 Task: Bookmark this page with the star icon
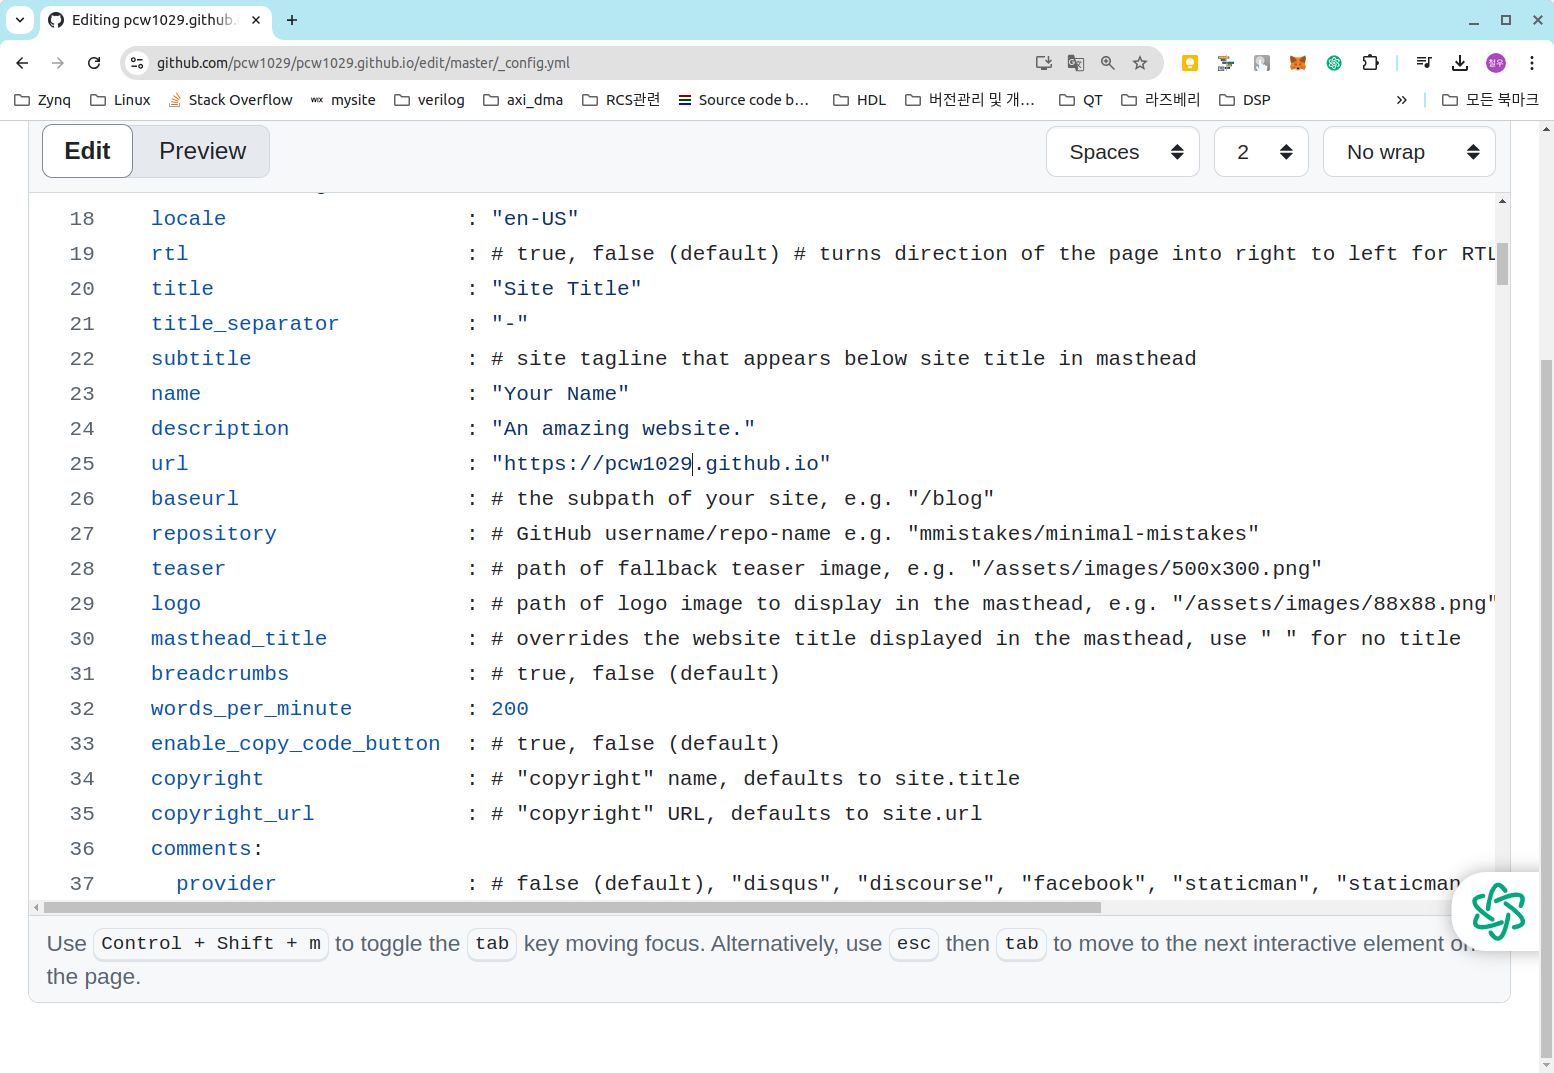[x=1139, y=62]
